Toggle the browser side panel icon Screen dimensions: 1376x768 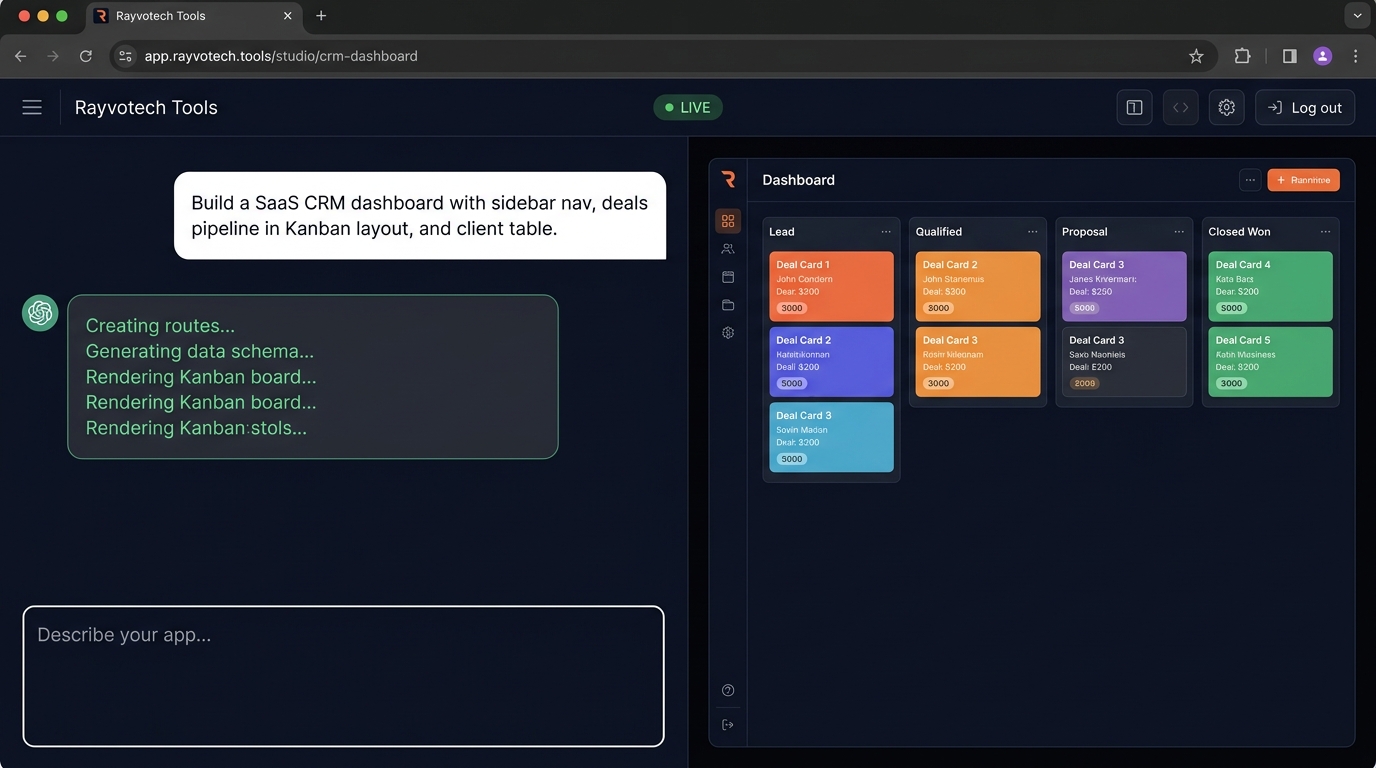[x=1289, y=56]
